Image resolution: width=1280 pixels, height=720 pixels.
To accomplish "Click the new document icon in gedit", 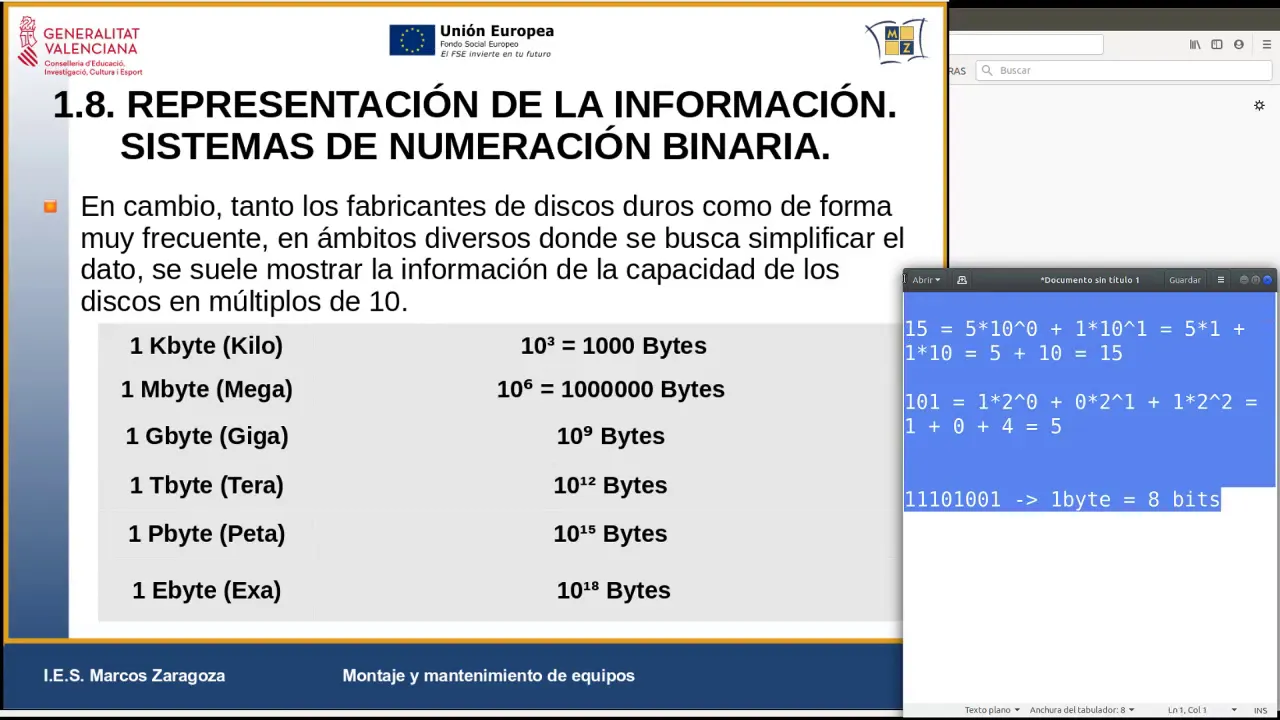I will point(962,280).
